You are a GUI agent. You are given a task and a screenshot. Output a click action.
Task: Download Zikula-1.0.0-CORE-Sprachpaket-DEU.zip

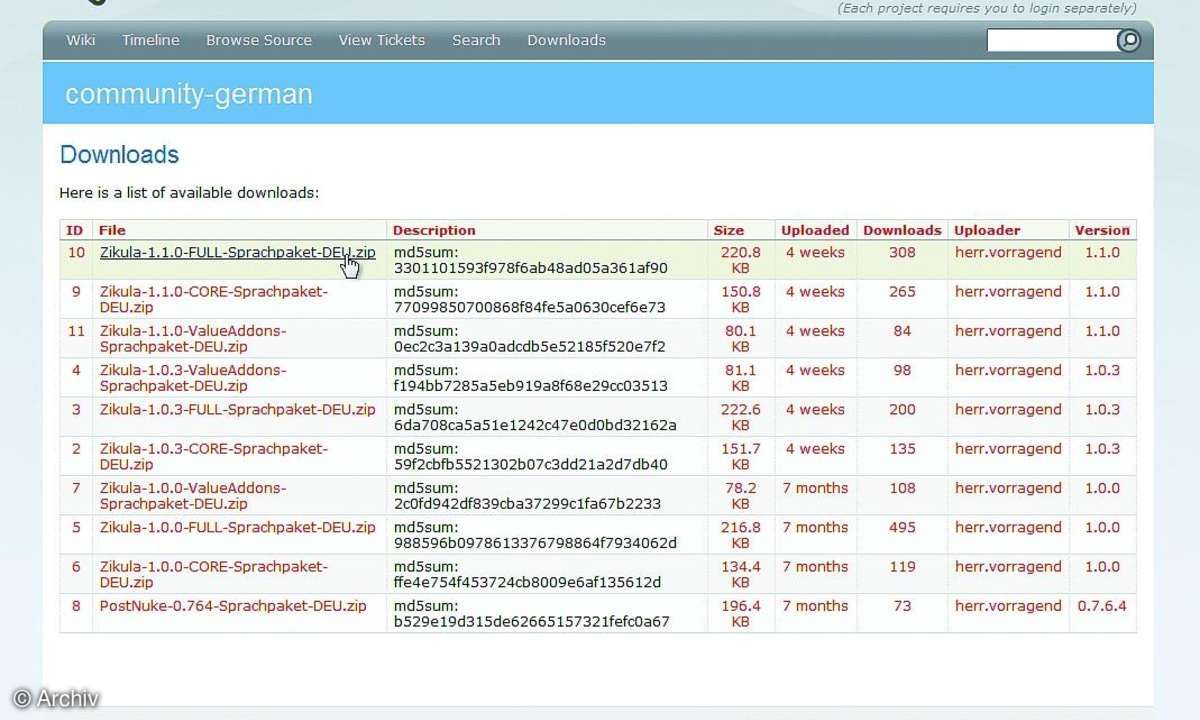(213, 575)
